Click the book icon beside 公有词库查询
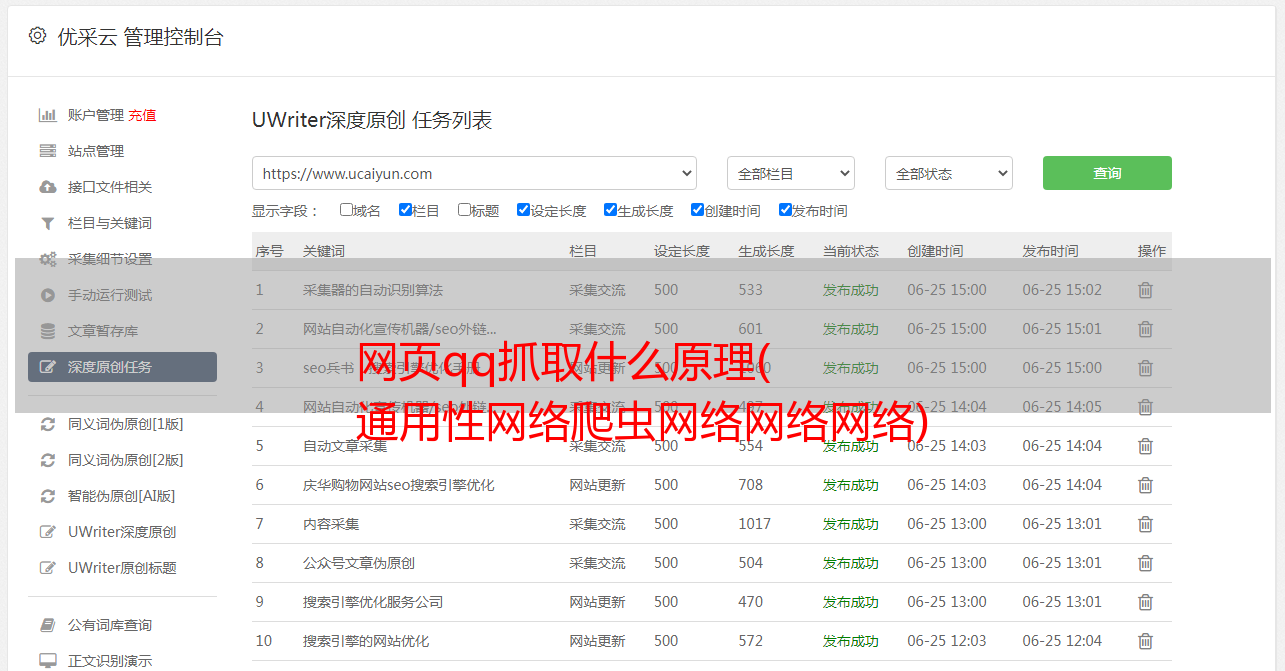The image size is (1285, 671). point(47,625)
